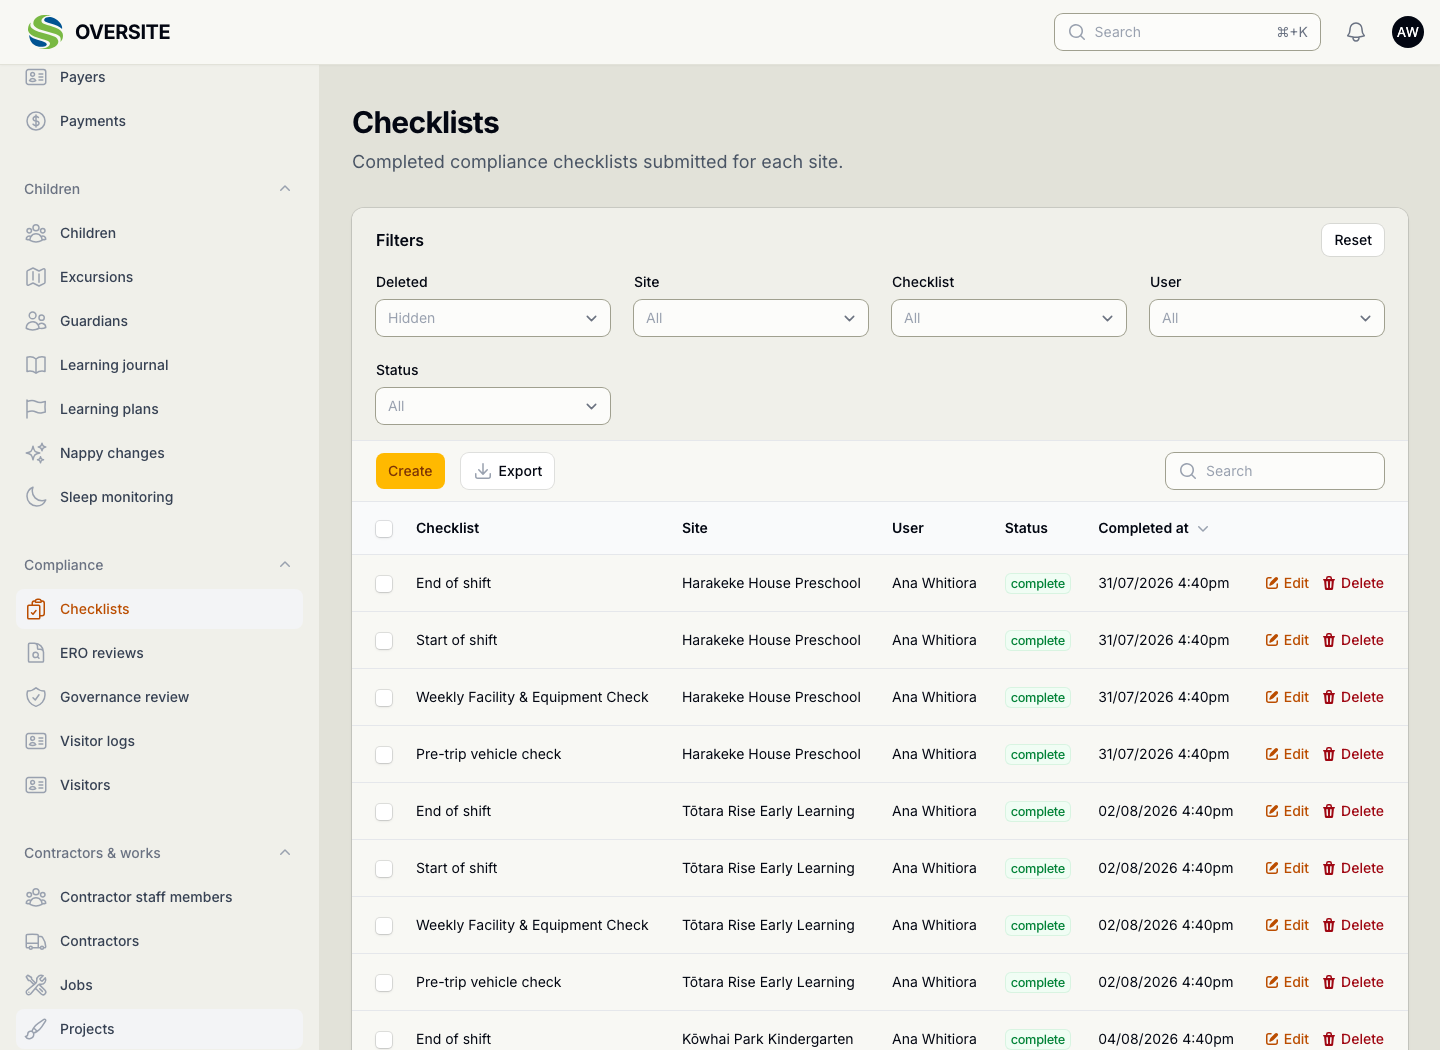Click the Jobs tools icon
This screenshot has height=1050, width=1440.
click(36, 985)
